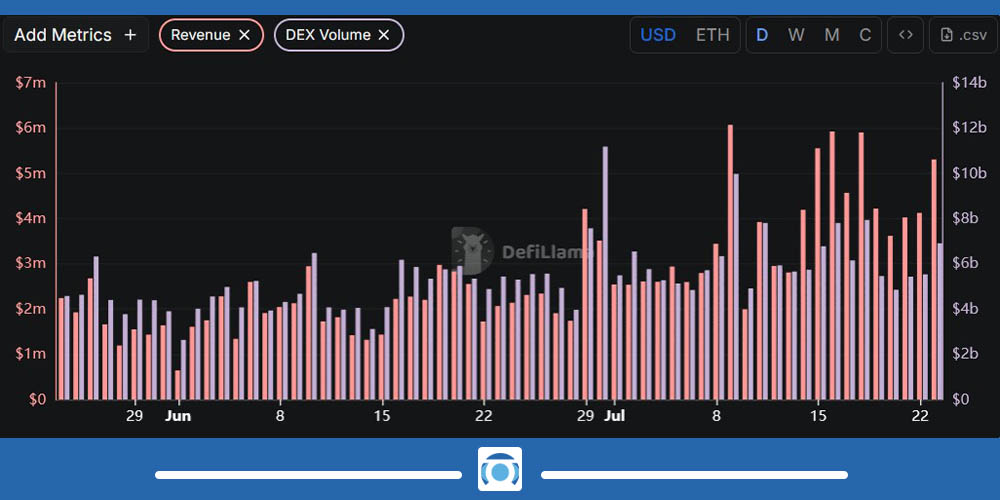The height and width of the screenshot is (500, 1000).
Task: Click the Jun label on the x-axis
Action: (177, 415)
